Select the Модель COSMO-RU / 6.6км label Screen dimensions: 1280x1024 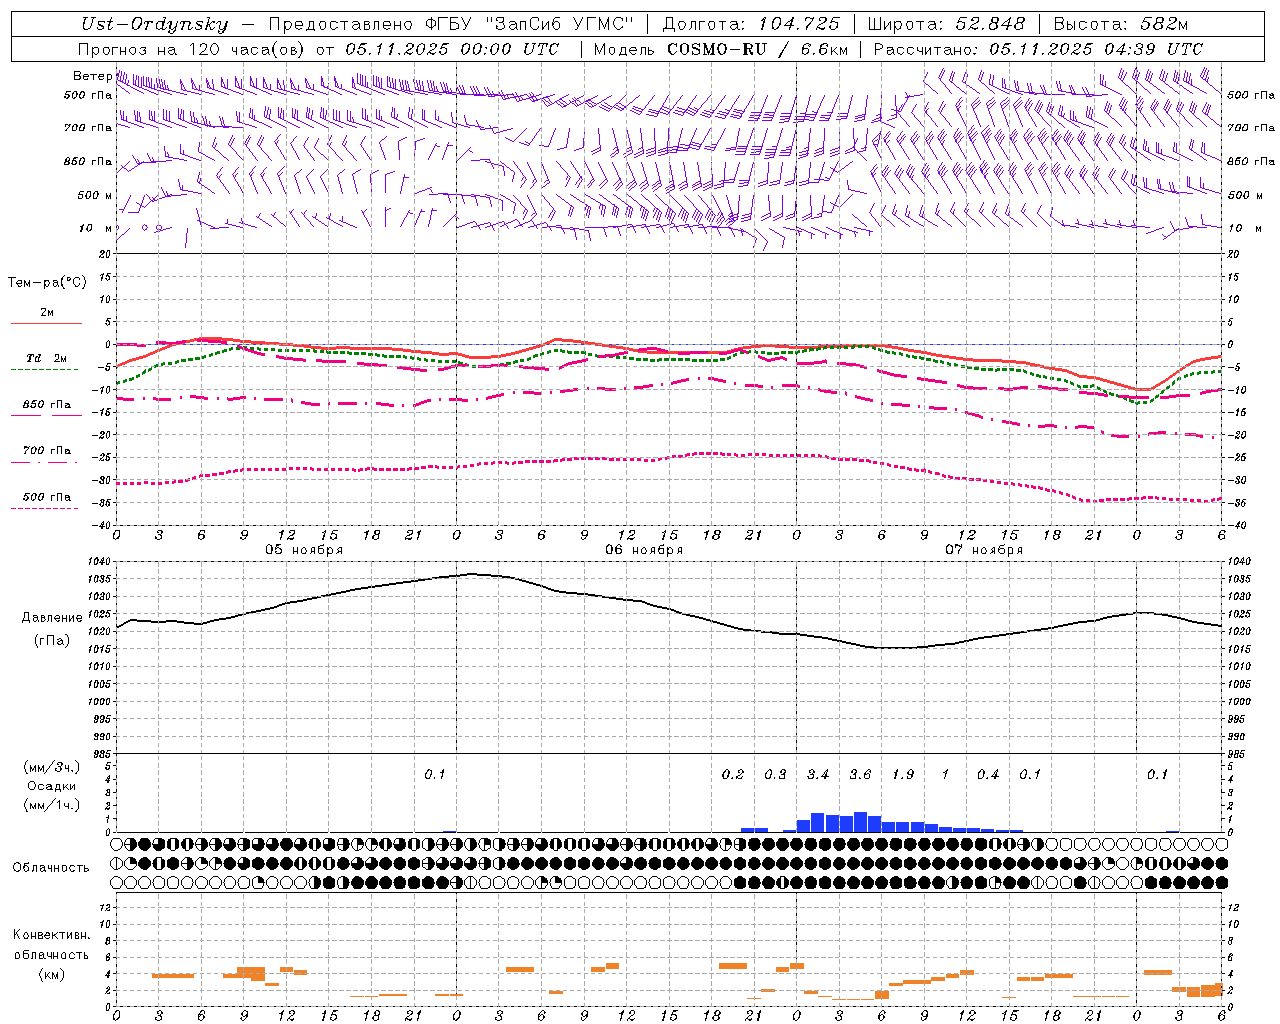(721, 49)
